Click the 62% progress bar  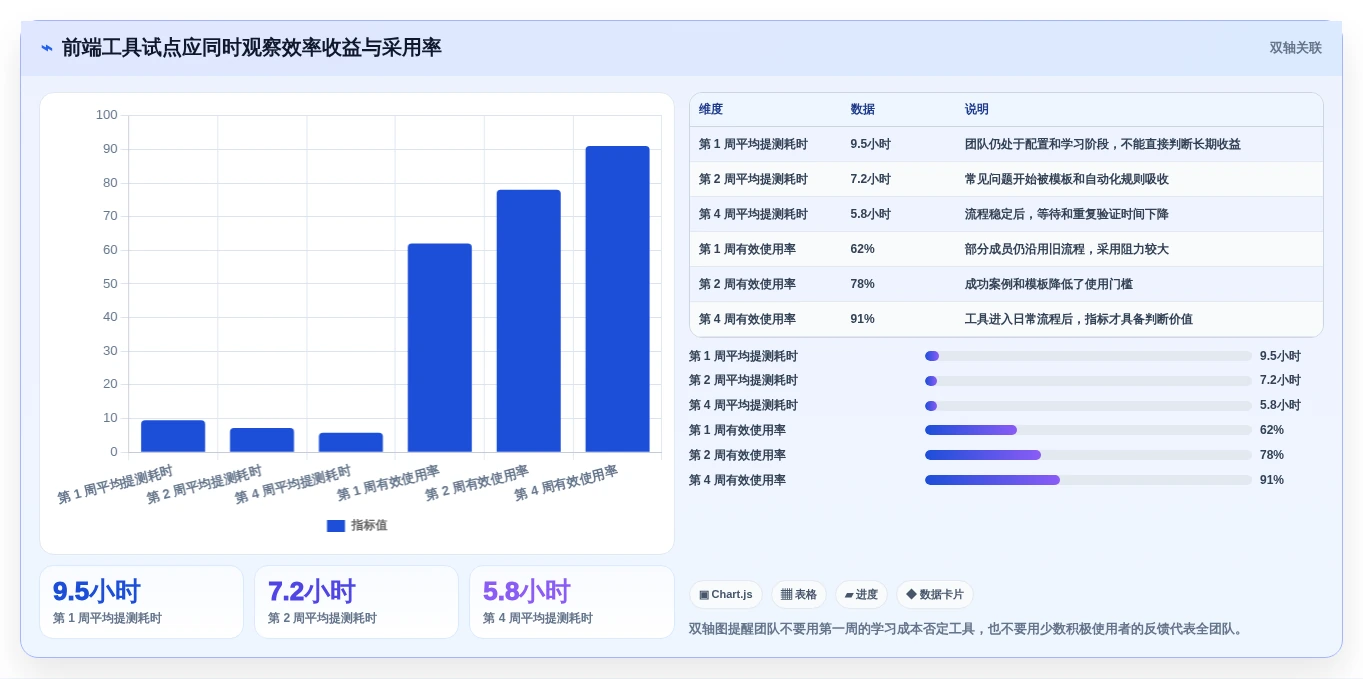coord(1088,430)
